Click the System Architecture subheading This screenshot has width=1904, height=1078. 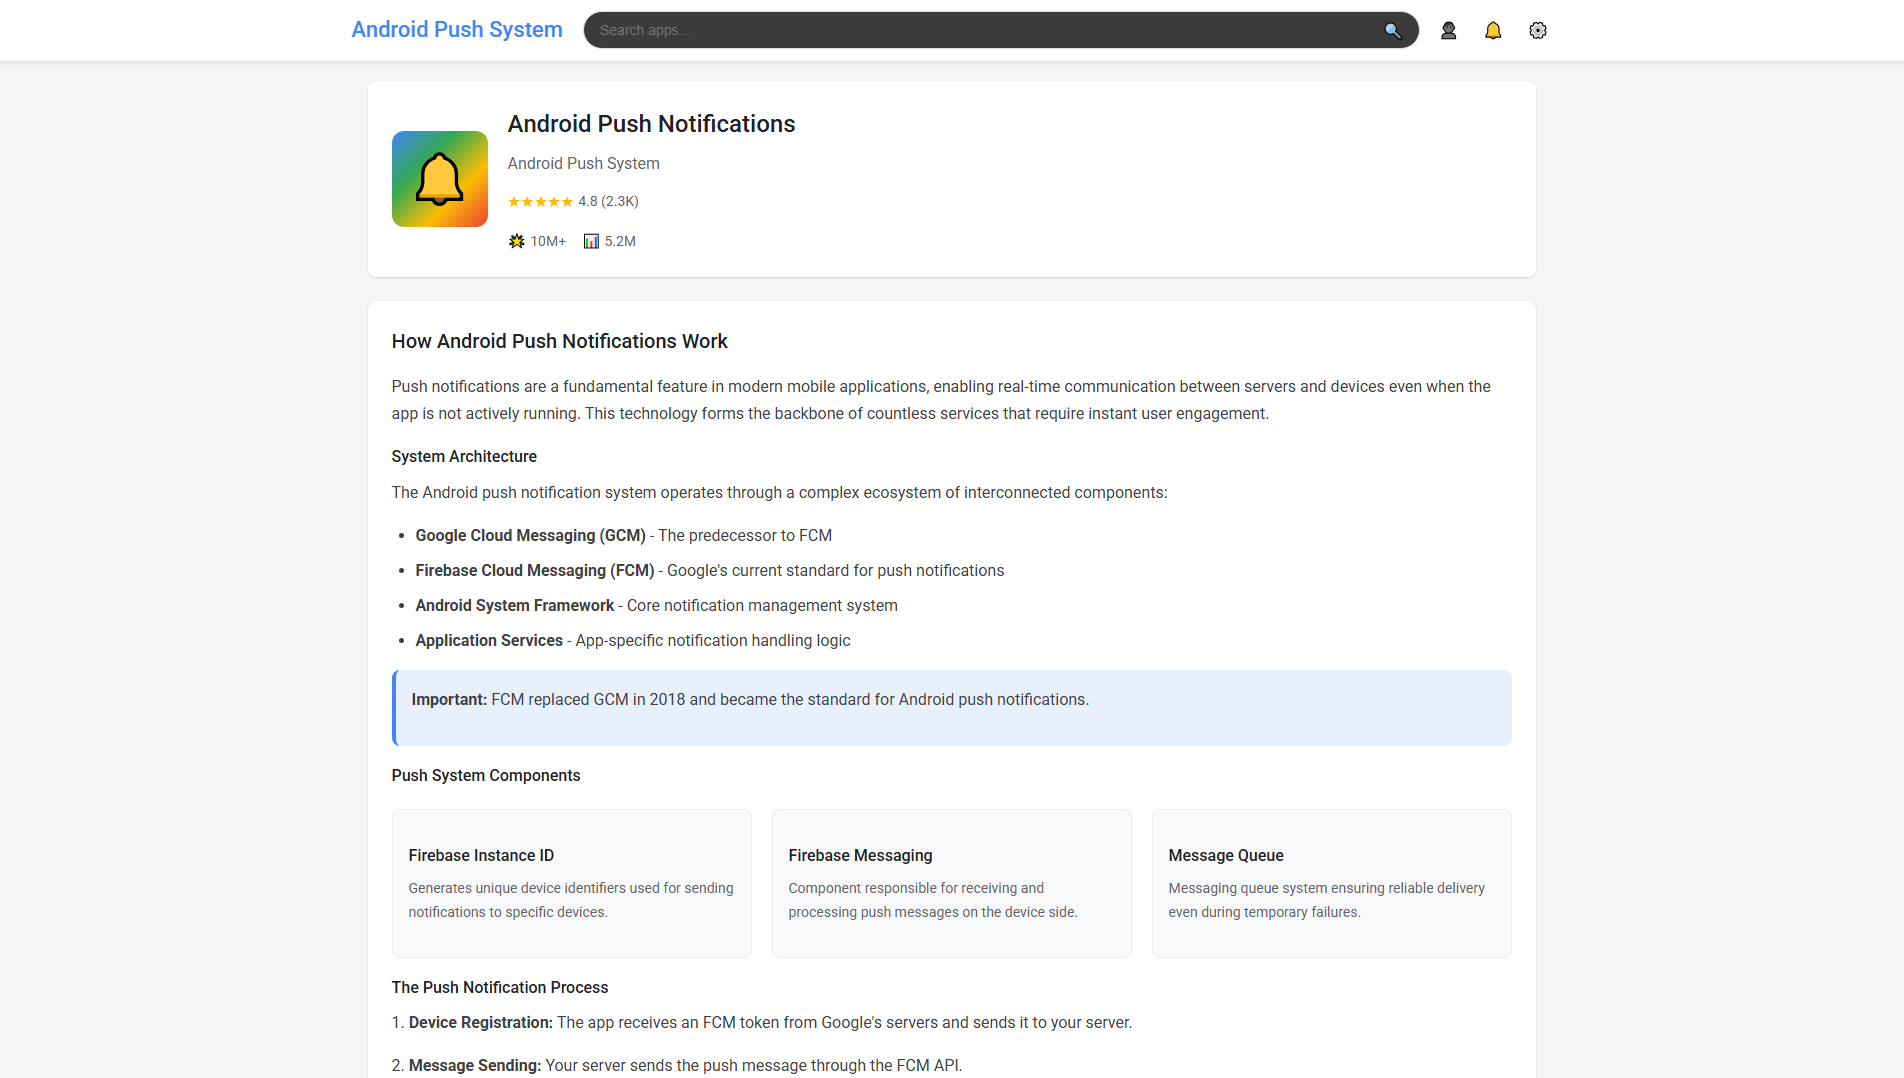click(464, 456)
